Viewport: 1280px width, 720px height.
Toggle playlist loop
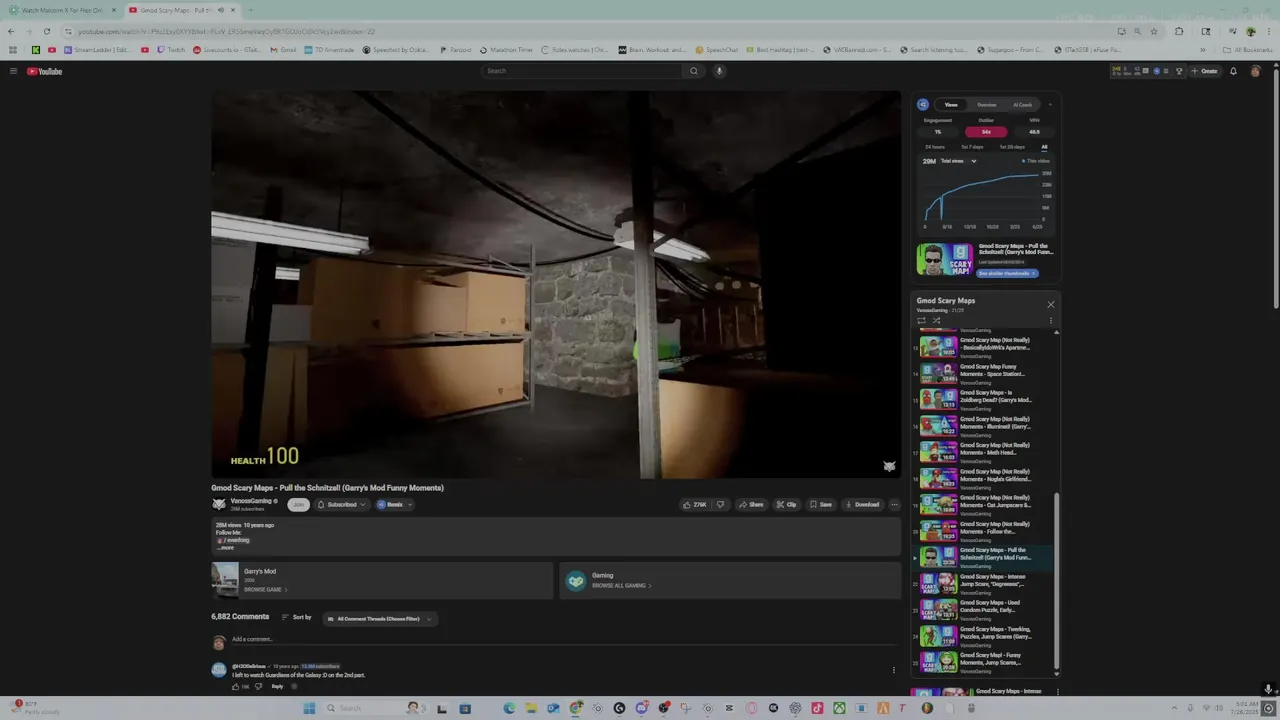point(921,321)
